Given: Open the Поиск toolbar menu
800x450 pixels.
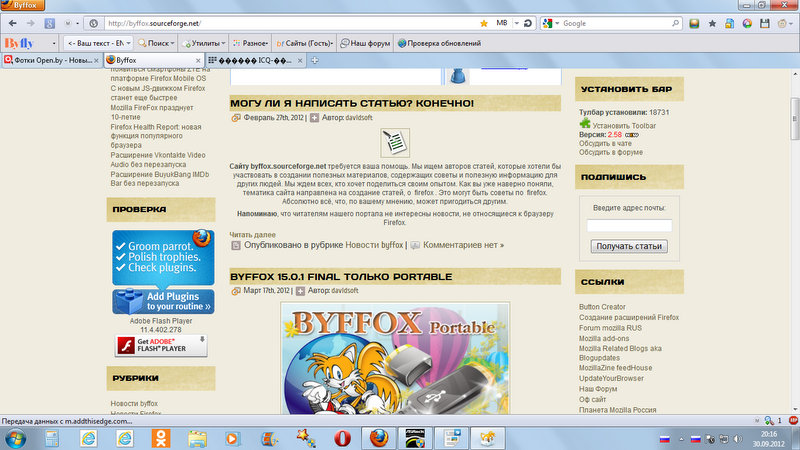Looking at the screenshot, I should tap(156, 43).
